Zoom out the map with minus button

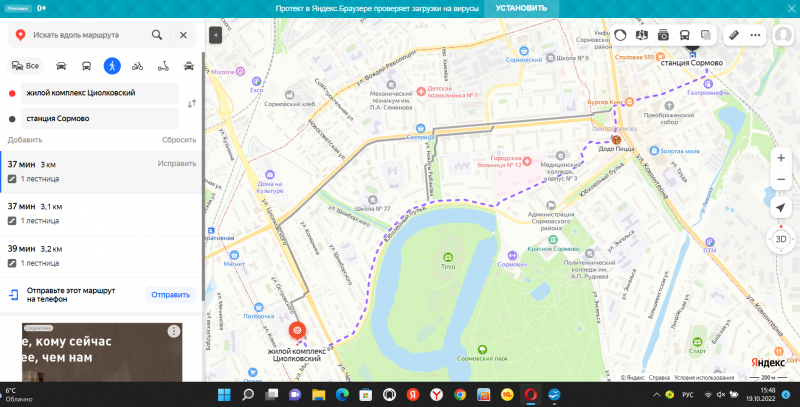point(781,180)
